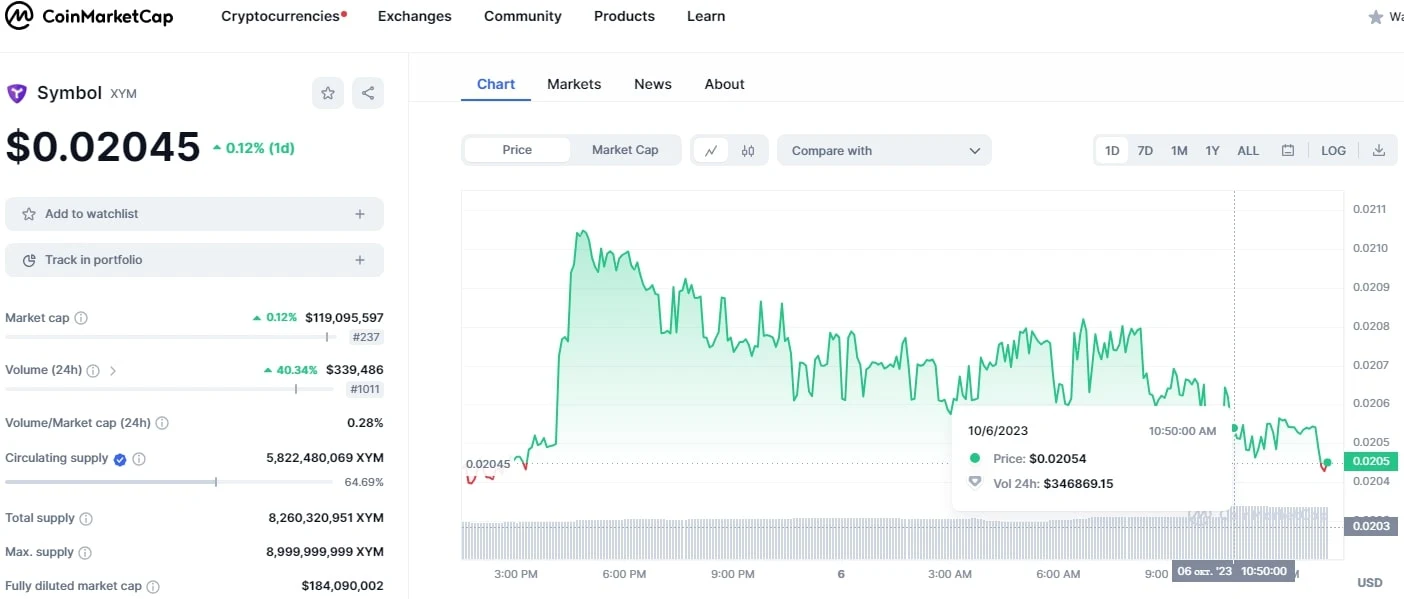The image size is (1404, 599).
Task: Set chart range to ALL
Action: tap(1248, 151)
